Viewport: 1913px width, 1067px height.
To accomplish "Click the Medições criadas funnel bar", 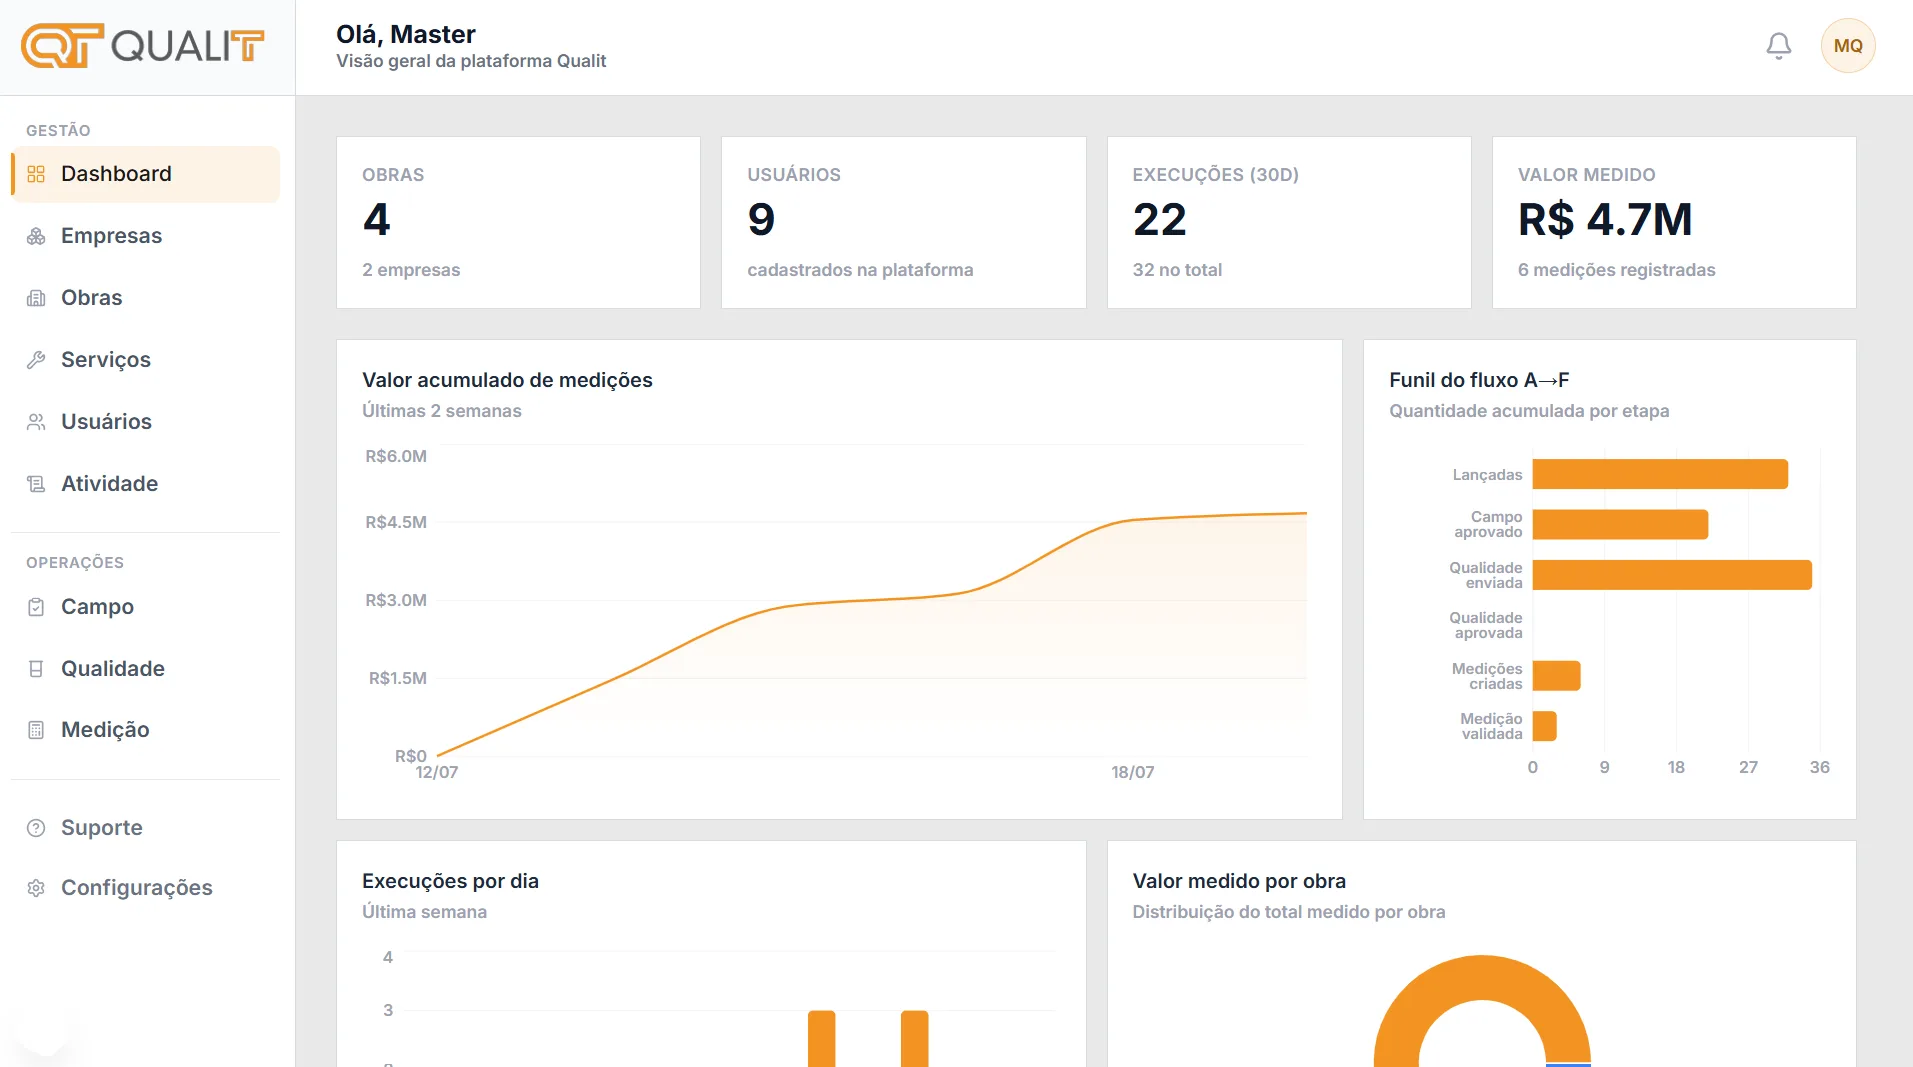I will (x=1556, y=676).
